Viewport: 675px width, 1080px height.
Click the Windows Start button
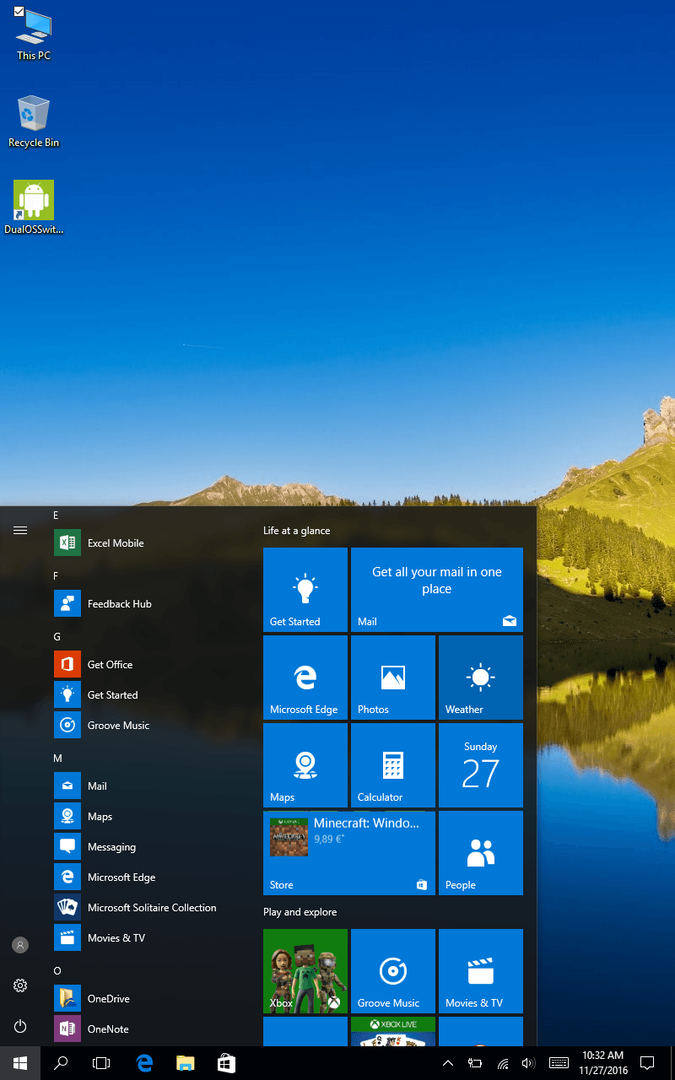pos(20,1063)
